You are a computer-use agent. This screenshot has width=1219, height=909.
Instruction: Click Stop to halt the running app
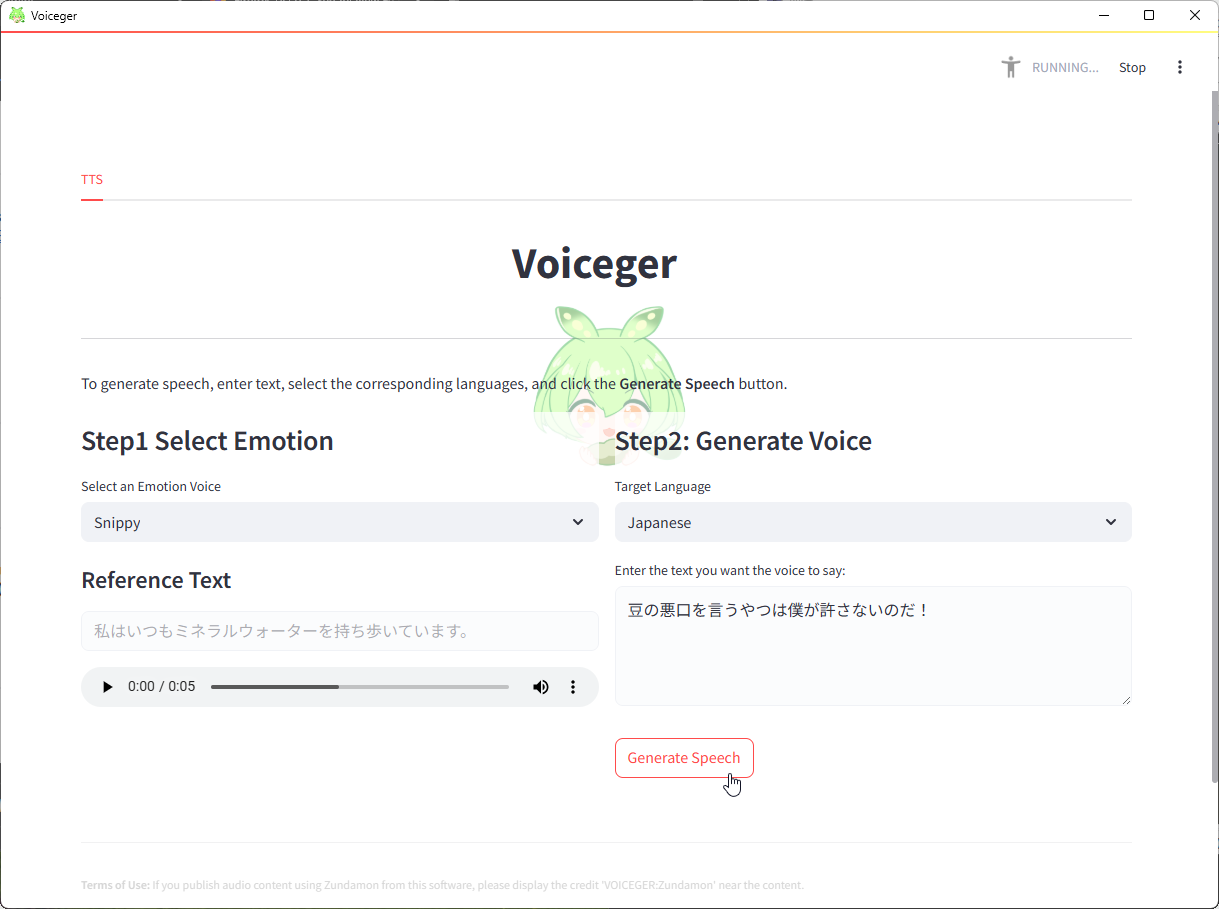[x=1132, y=66]
